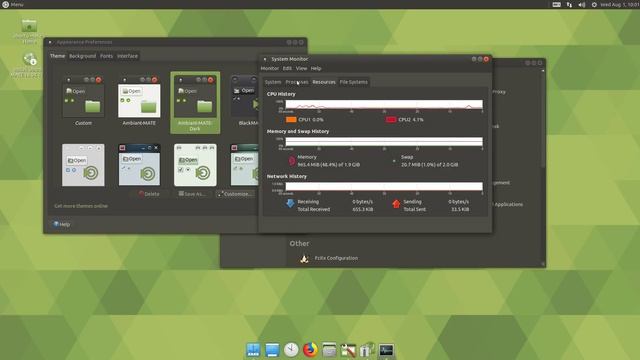
Task: Open the Menu in the top panel
Action: (13, 4)
